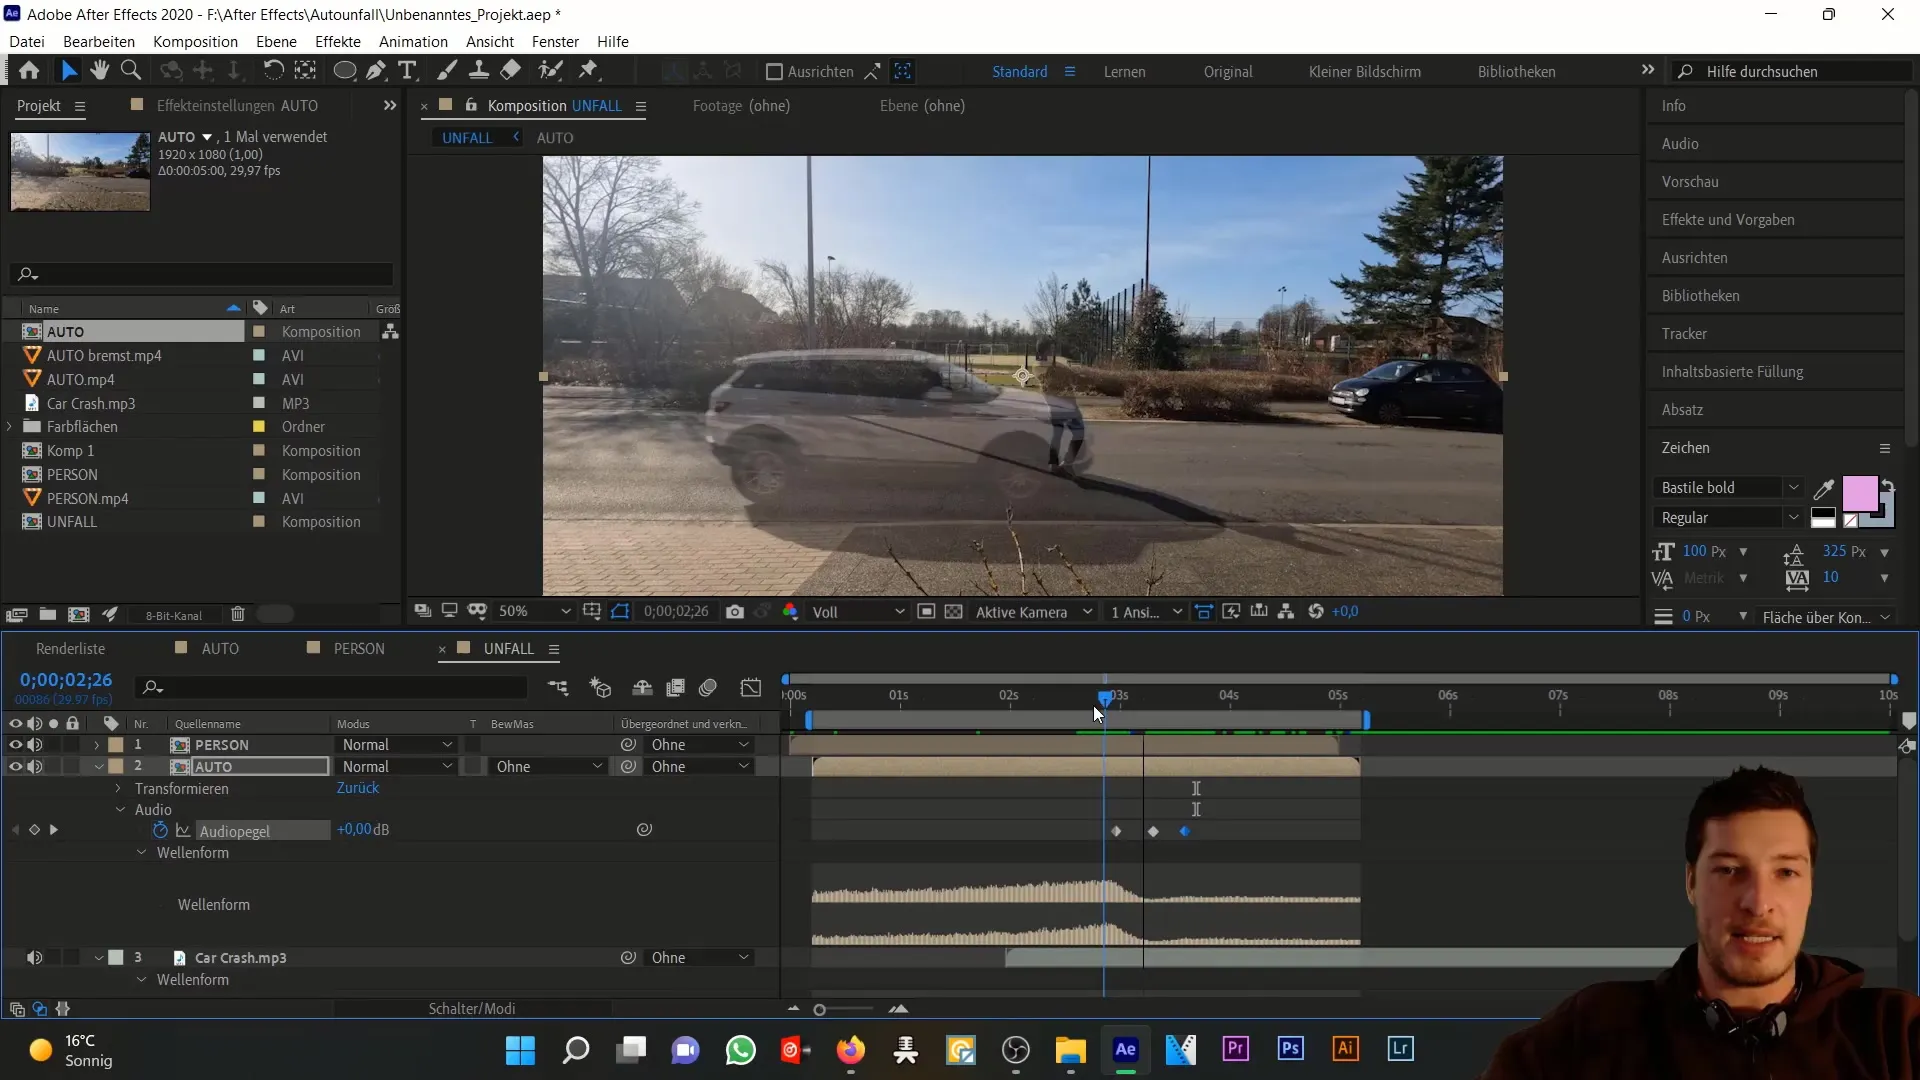1920x1080 pixels.
Task: Open After Effects from the taskbar
Action: coord(1125,1050)
